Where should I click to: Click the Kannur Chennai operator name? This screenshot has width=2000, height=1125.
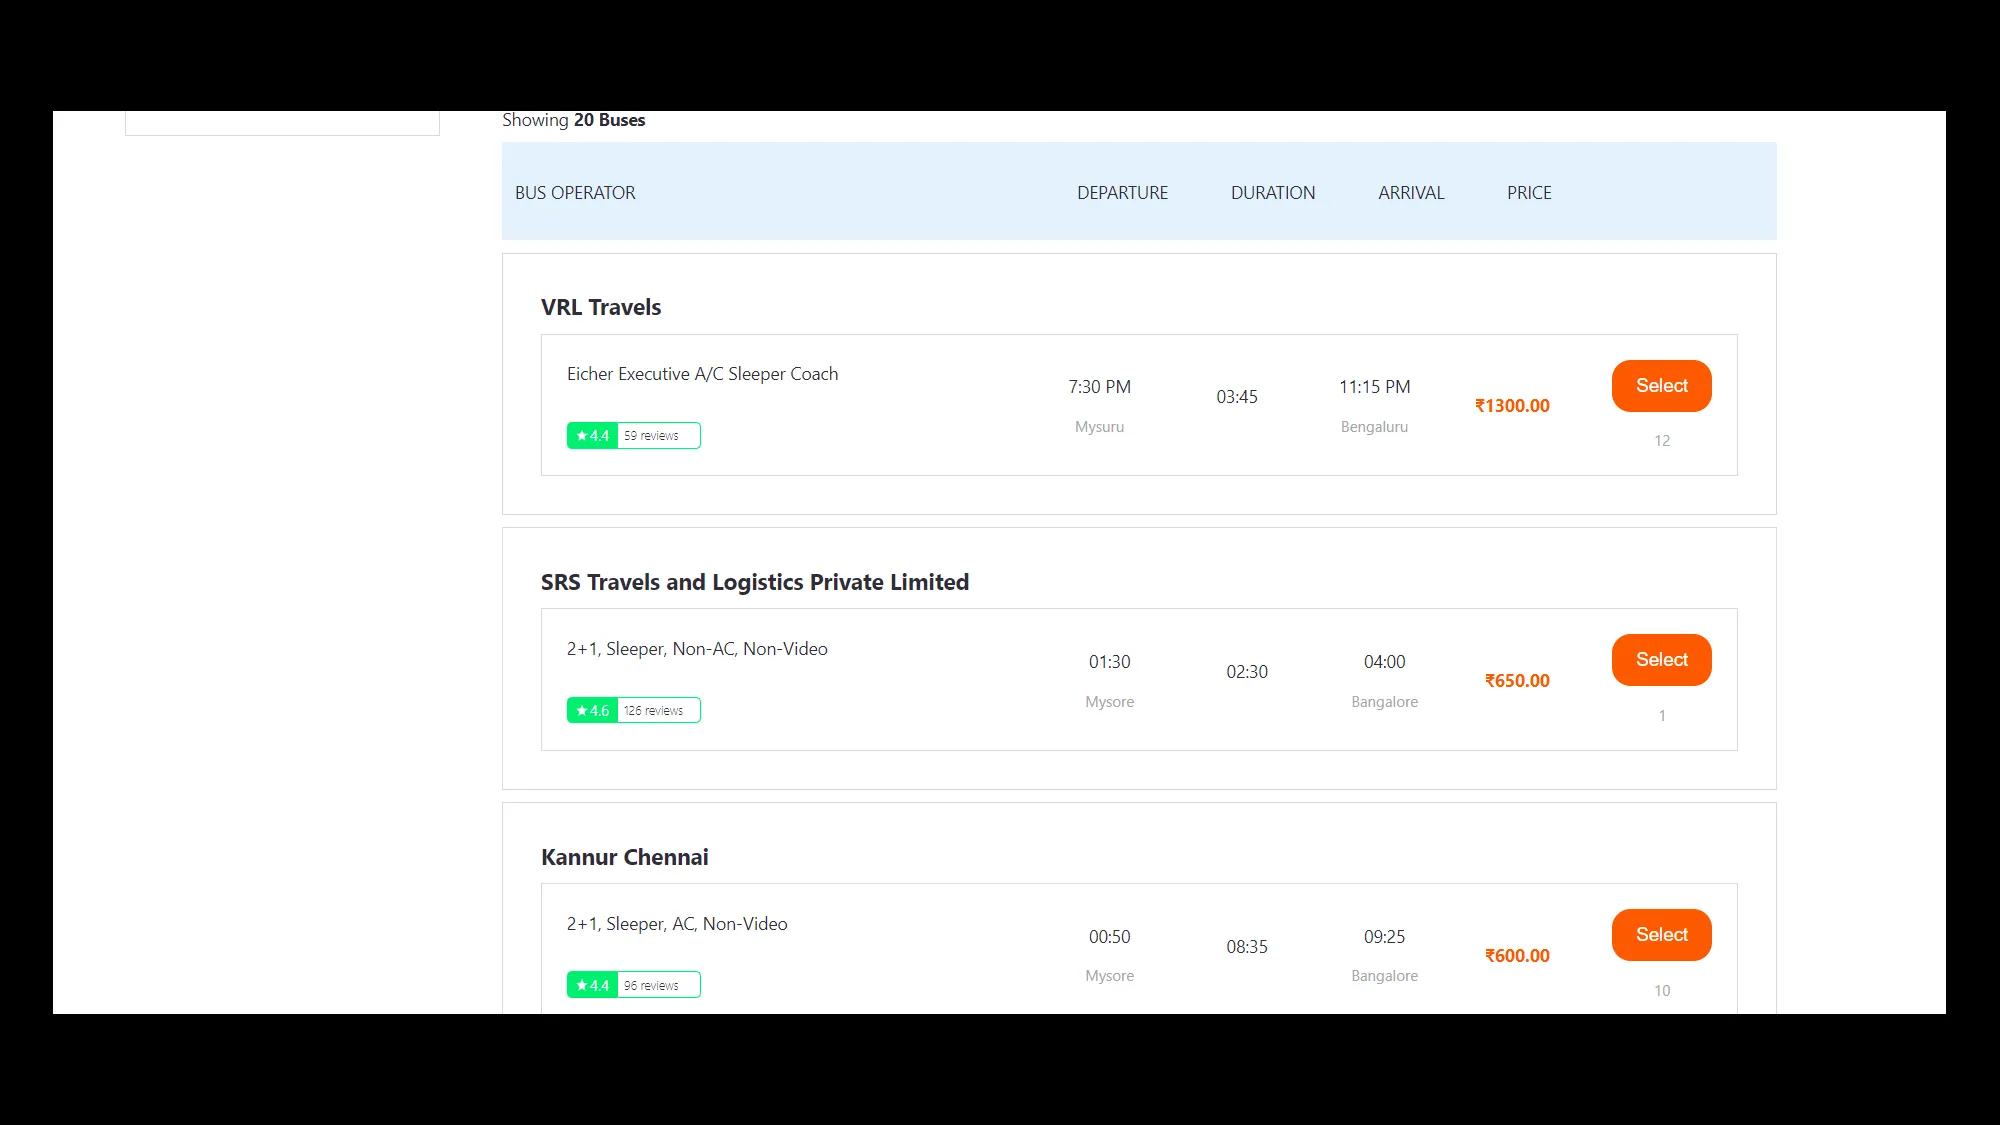[624, 858]
